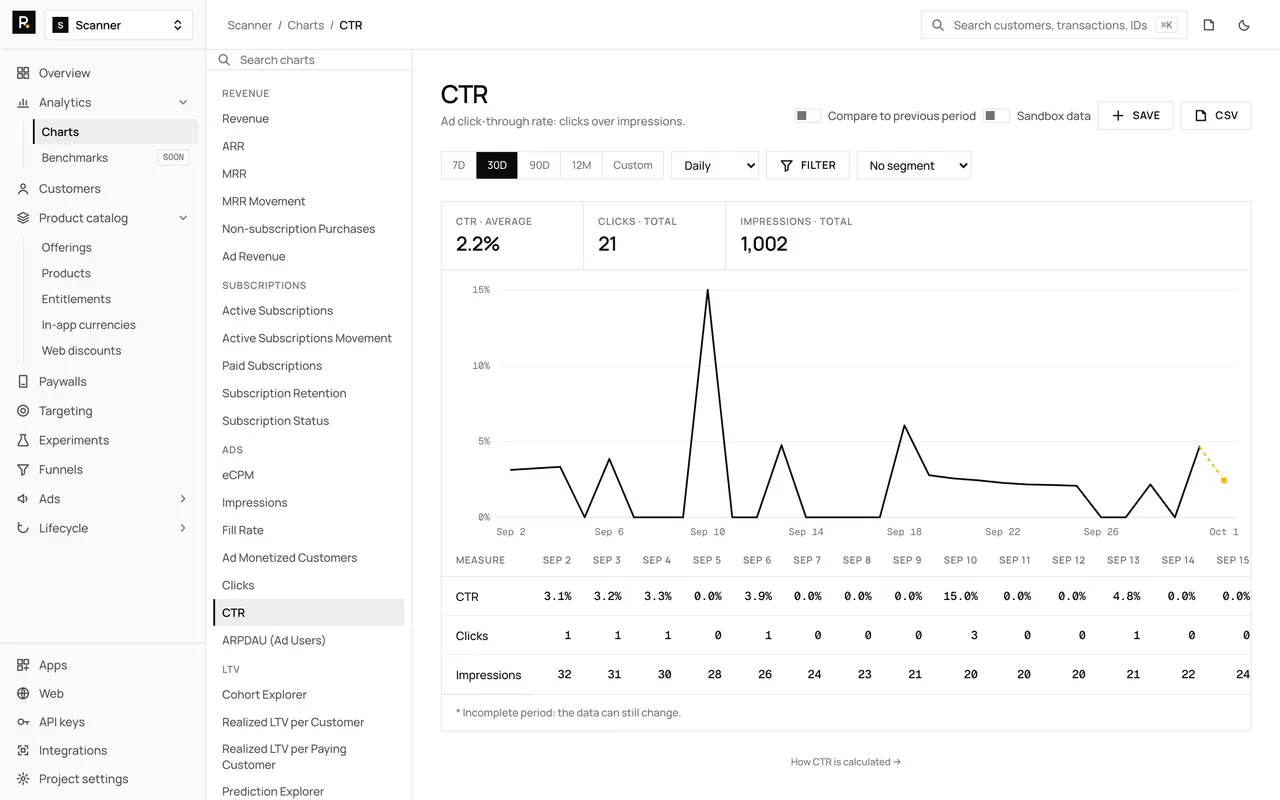Click the Web globe icon
Image resolution: width=1280 pixels, height=800 pixels.
click(23, 693)
